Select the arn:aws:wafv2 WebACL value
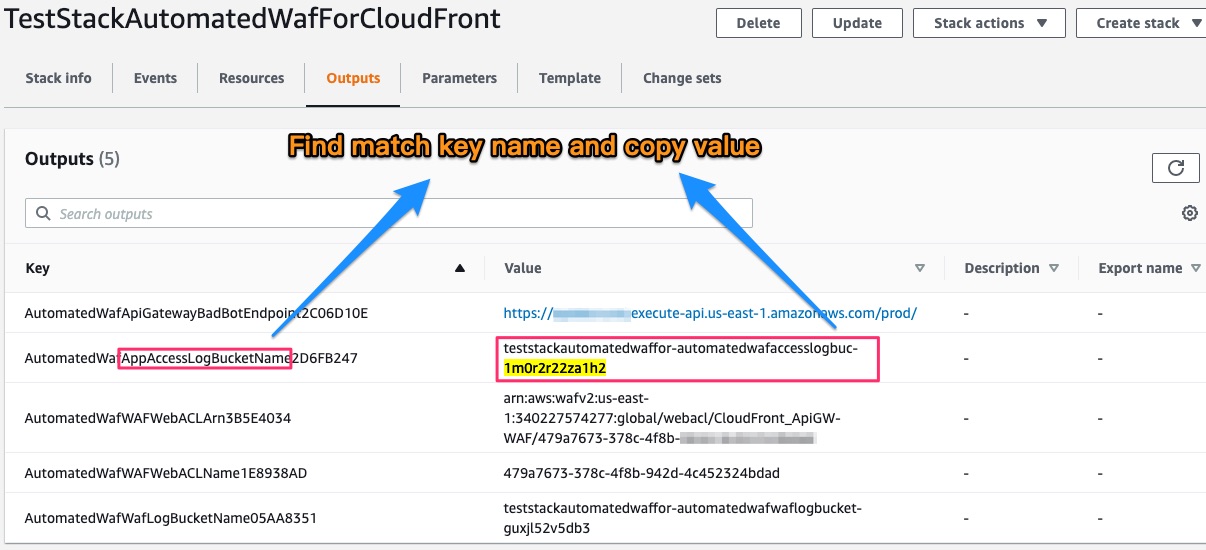Screen dimensions: 1206x550 pos(672,418)
